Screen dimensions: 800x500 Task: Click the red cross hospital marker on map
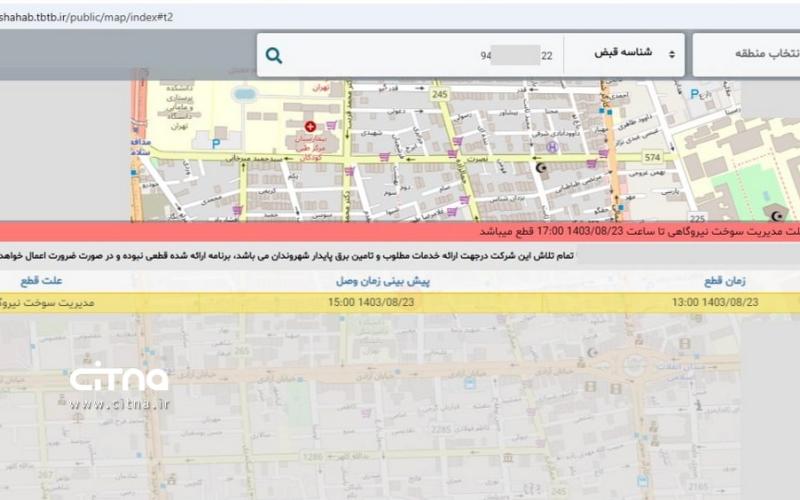[310, 127]
